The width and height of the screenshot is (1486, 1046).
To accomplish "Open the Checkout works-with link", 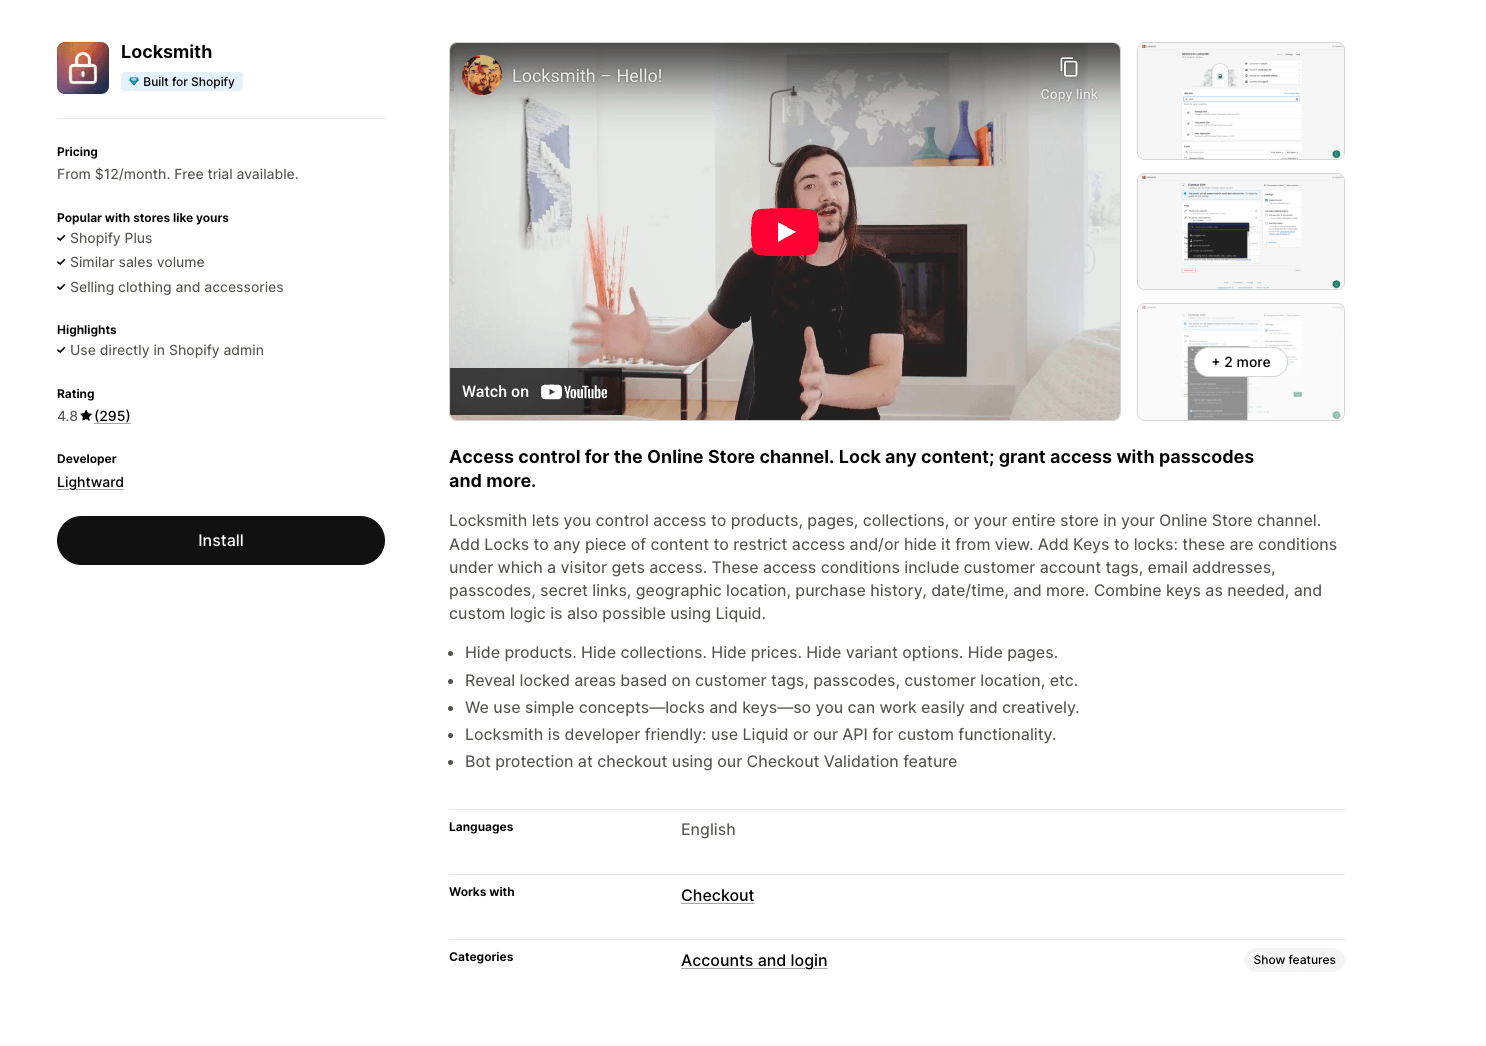I will tap(717, 896).
